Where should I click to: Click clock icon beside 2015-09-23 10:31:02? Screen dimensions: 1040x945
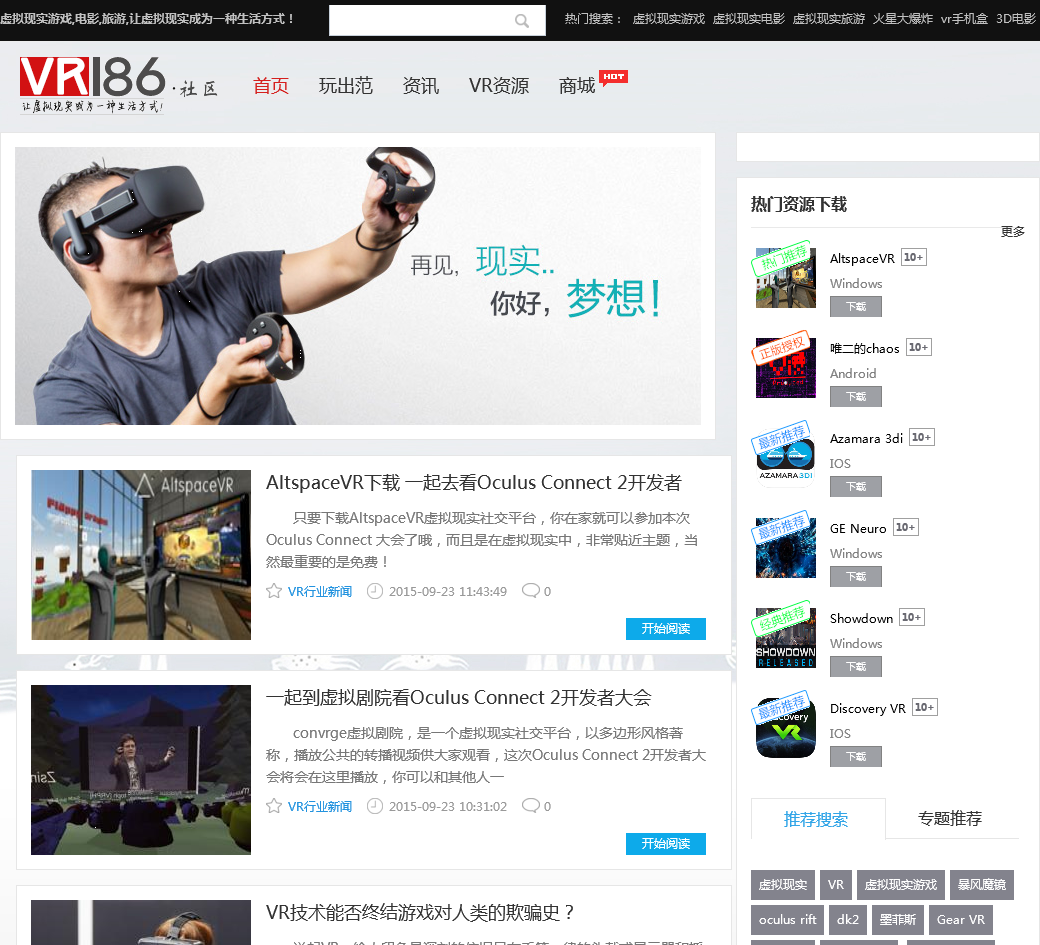pyautogui.click(x=375, y=806)
